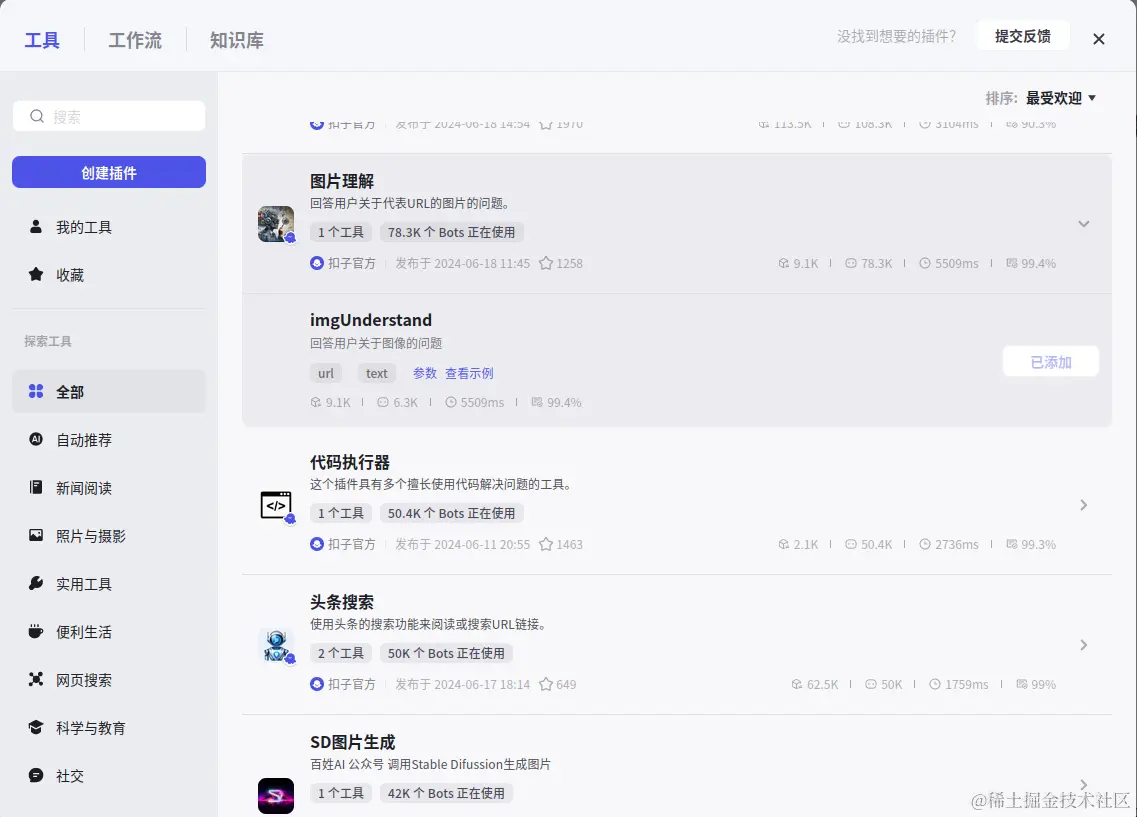Viewport: 1137px width, 817px height.
Task: Switch to the 工作流 tab
Action: [x=134, y=39]
